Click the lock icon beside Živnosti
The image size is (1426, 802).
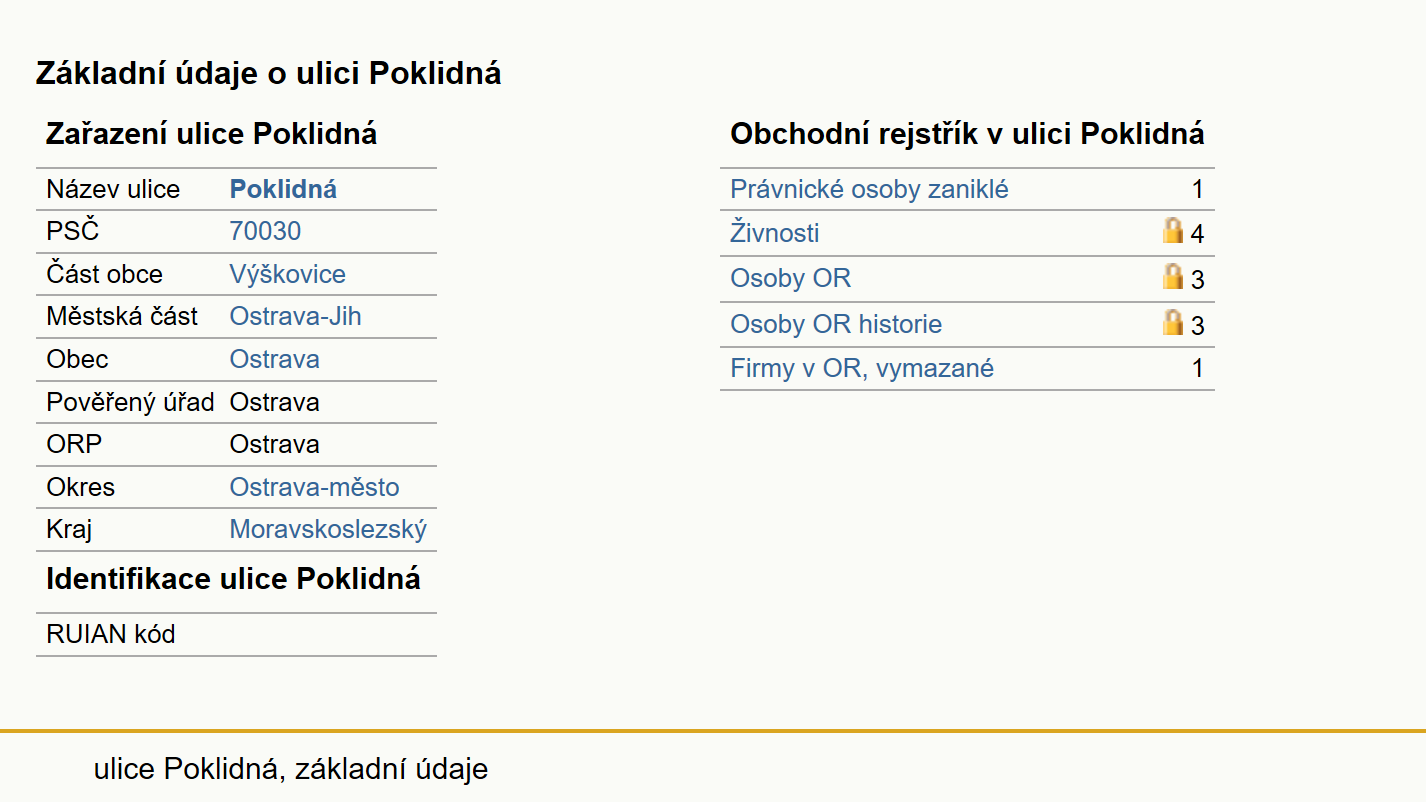click(1173, 231)
